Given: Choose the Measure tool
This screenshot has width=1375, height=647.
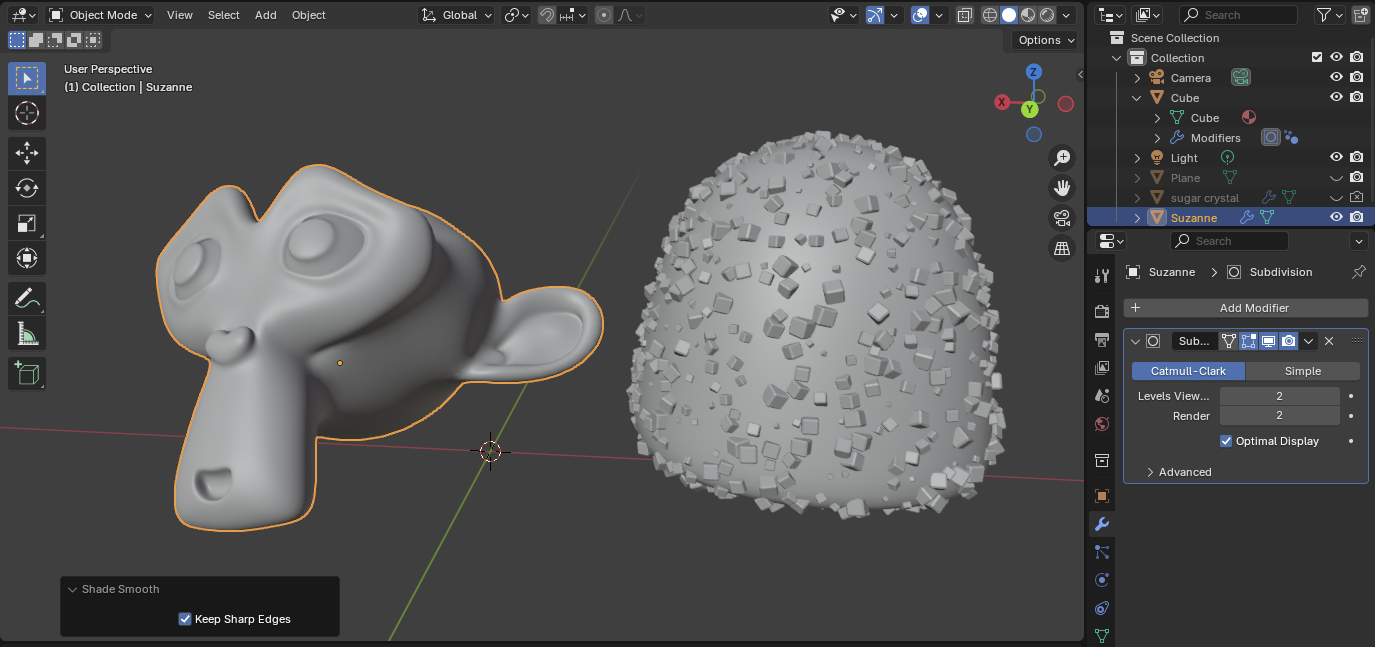Looking at the screenshot, I should pyautogui.click(x=27, y=333).
